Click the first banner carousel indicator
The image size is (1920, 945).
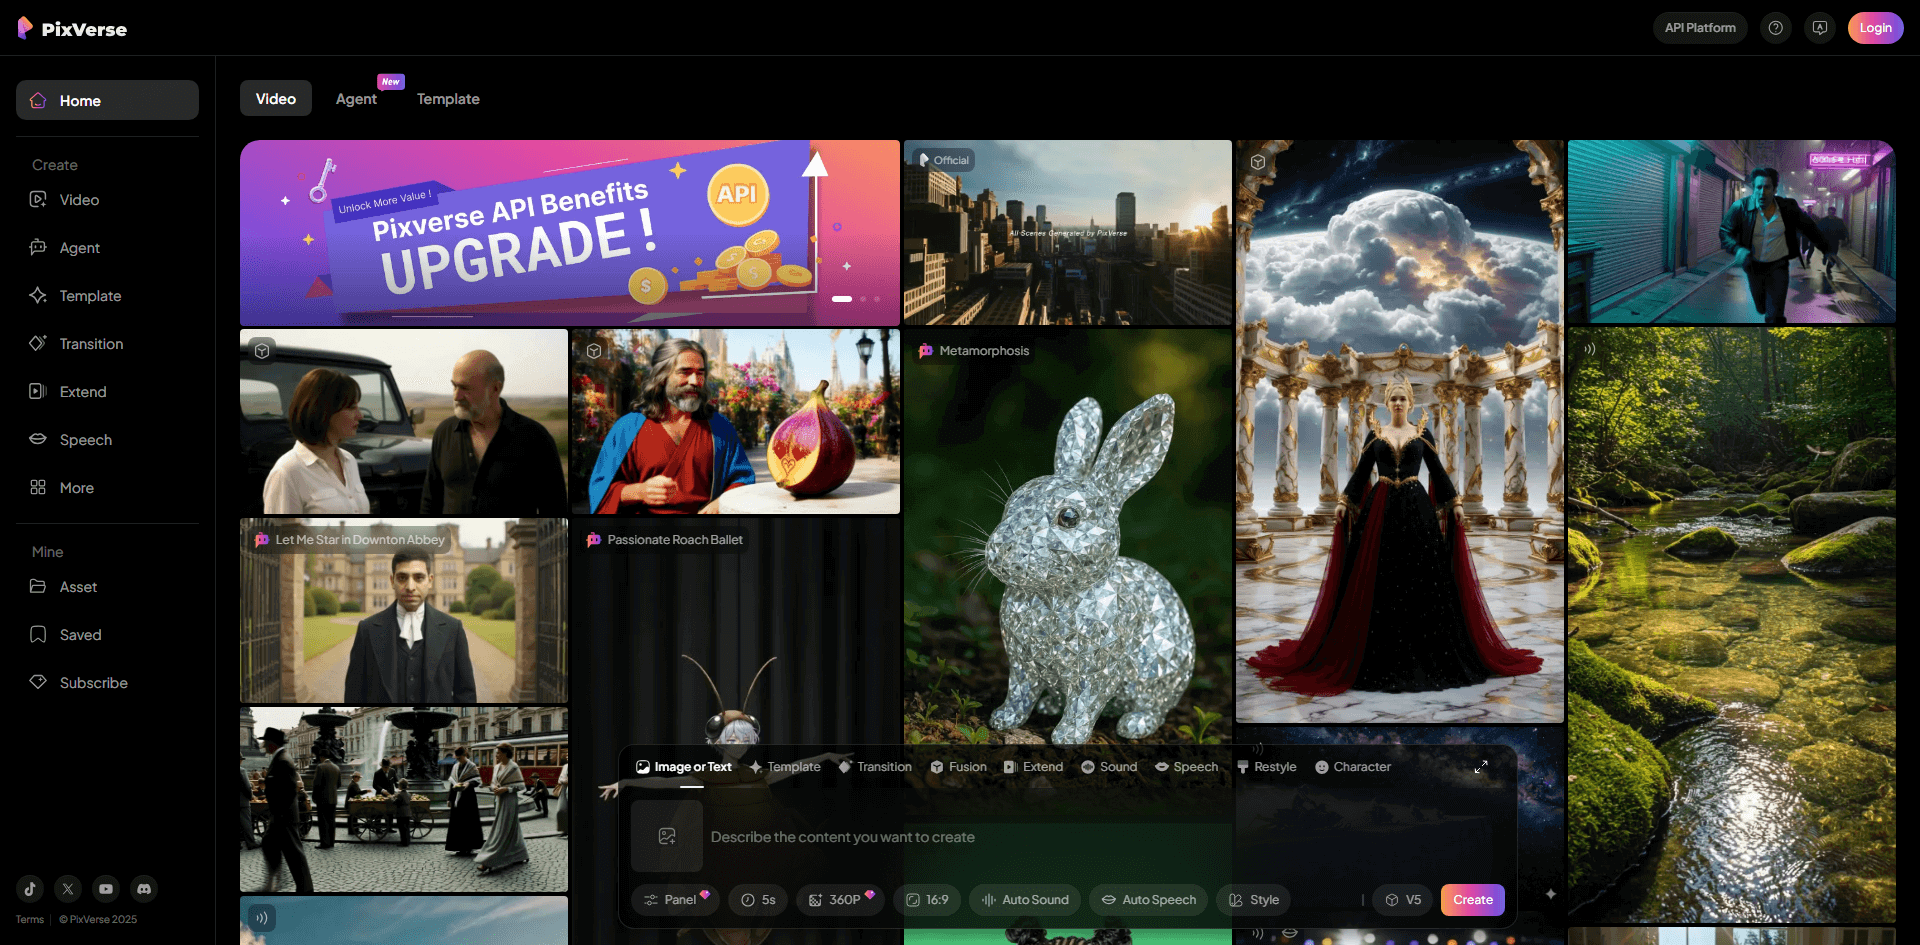(x=842, y=299)
